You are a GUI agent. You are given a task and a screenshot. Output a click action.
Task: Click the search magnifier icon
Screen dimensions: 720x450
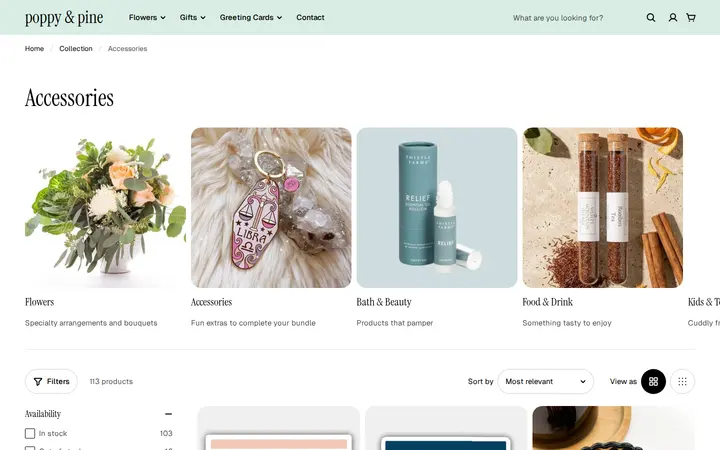651,17
